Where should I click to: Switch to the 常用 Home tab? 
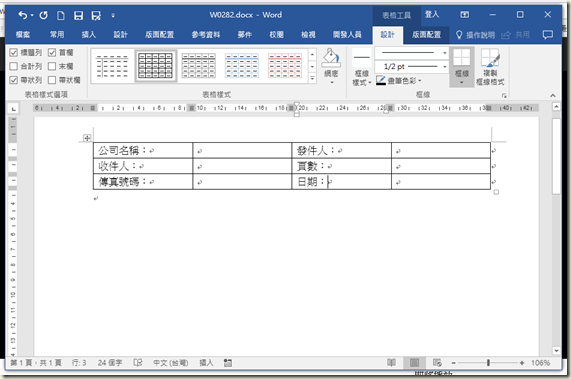tap(57, 35)
